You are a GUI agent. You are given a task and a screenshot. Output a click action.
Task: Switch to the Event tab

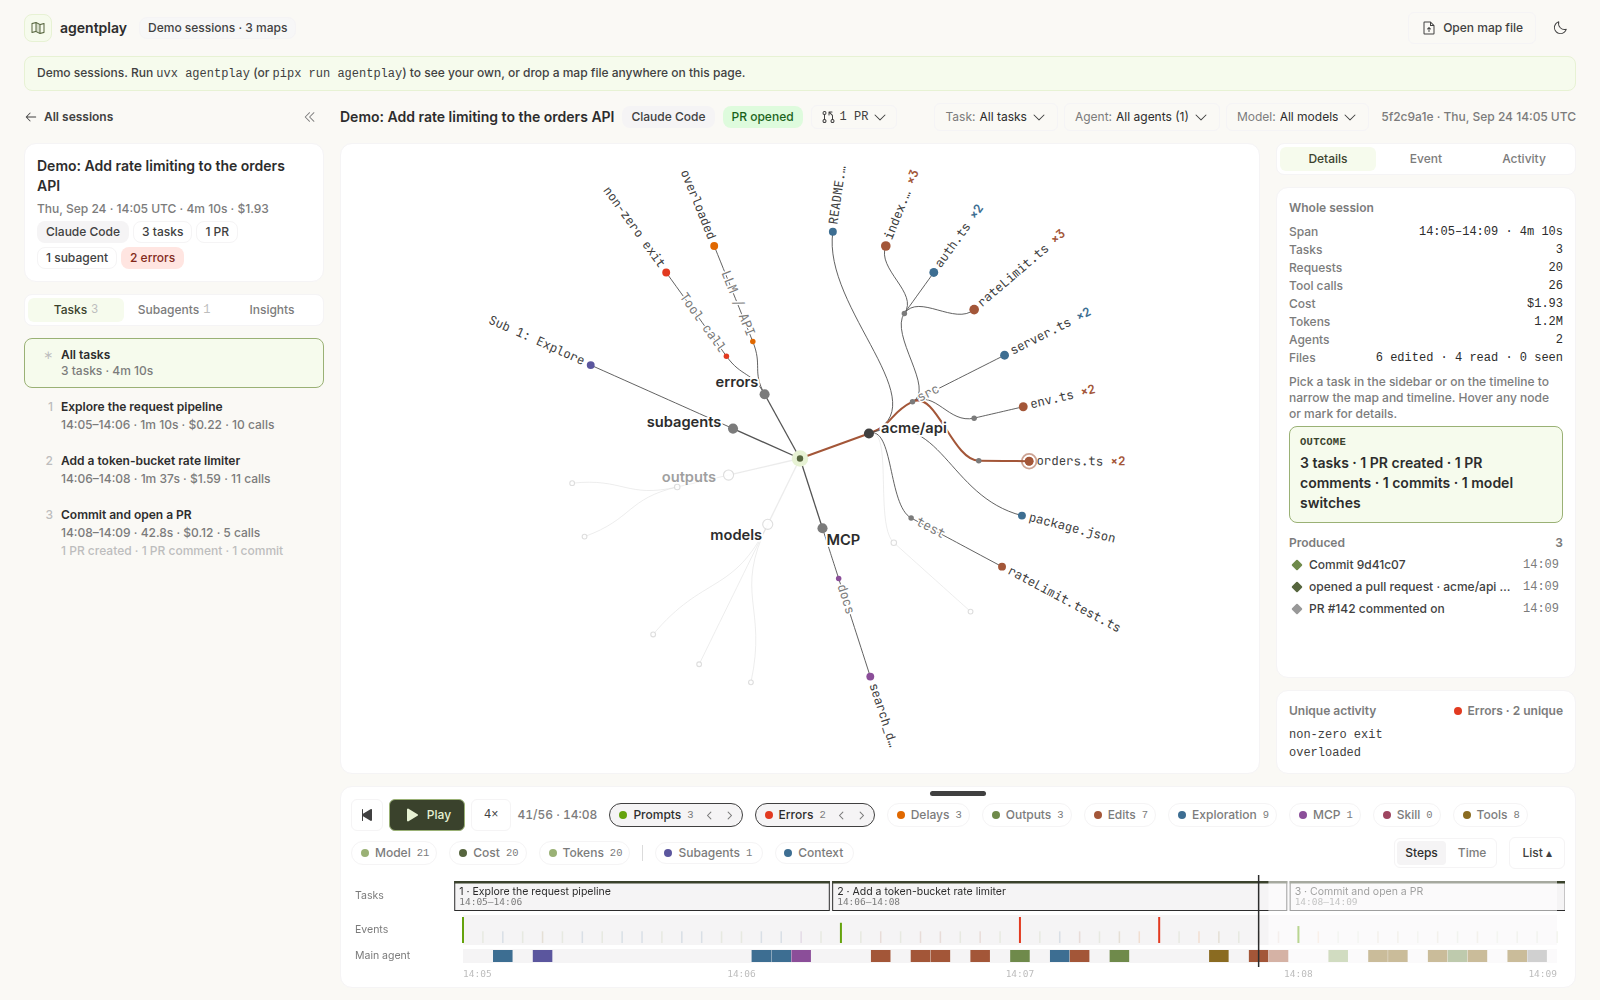pos(1426,159)
